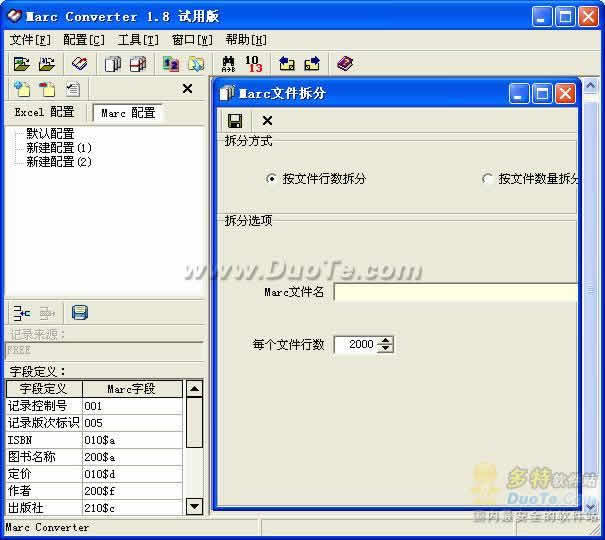Switch to the Marc 配置 tab
Viewport: 605px width, 540px height.
click(128, 113)
